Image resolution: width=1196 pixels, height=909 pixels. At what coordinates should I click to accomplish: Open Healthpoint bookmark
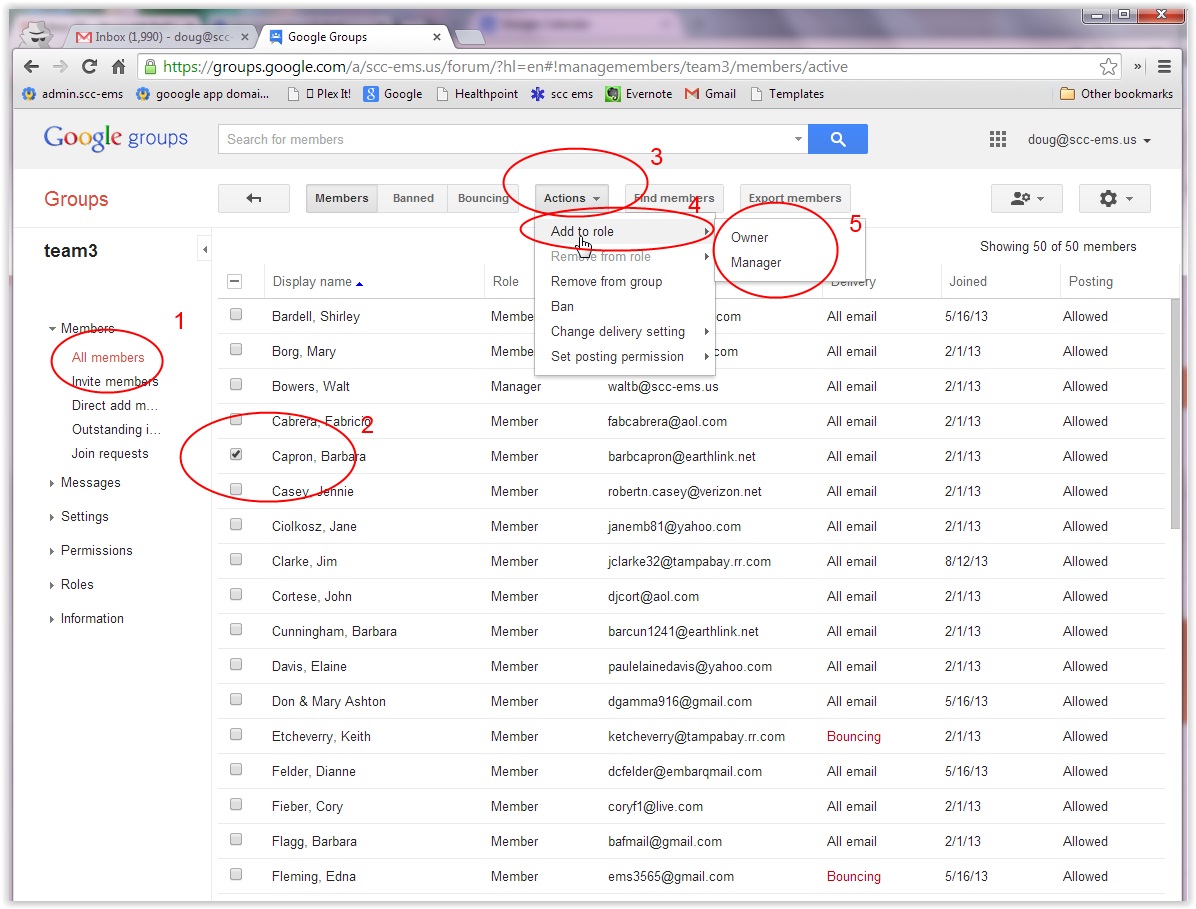pos(477,94)
